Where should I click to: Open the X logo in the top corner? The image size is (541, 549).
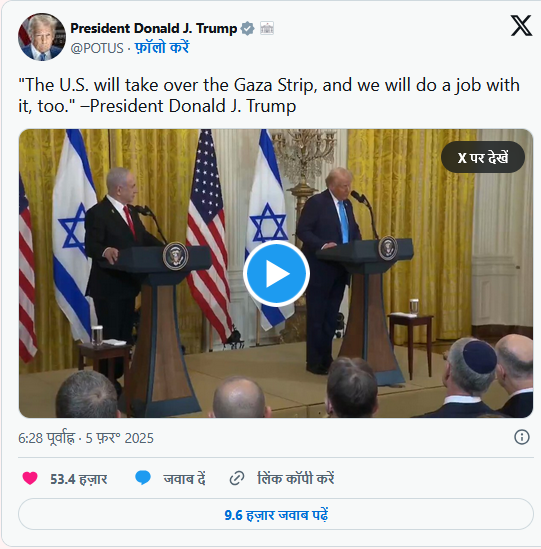521,26
